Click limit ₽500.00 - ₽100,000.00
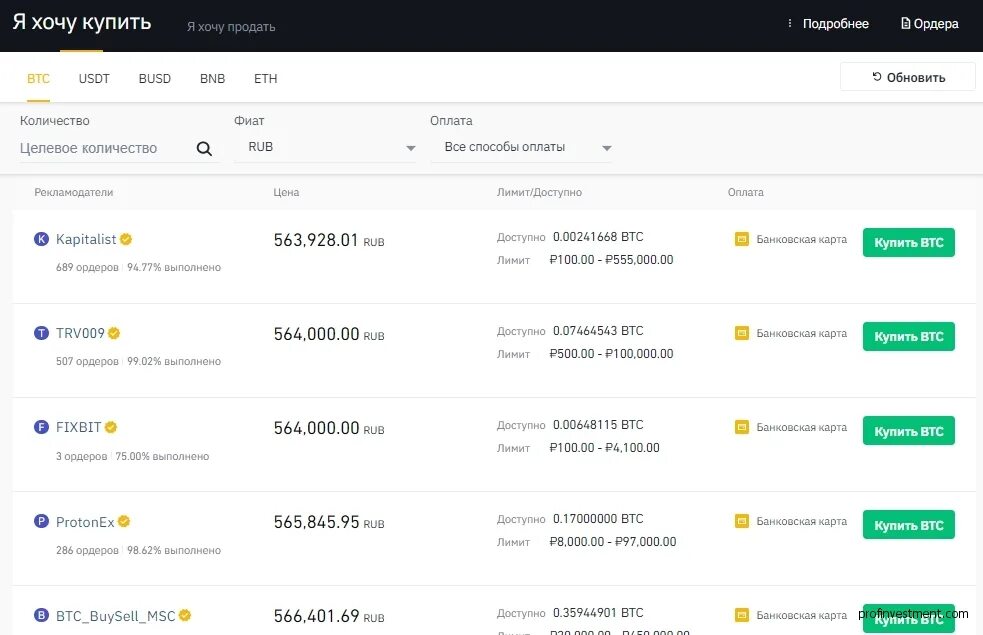983x635 pixels. pos(611,354)
